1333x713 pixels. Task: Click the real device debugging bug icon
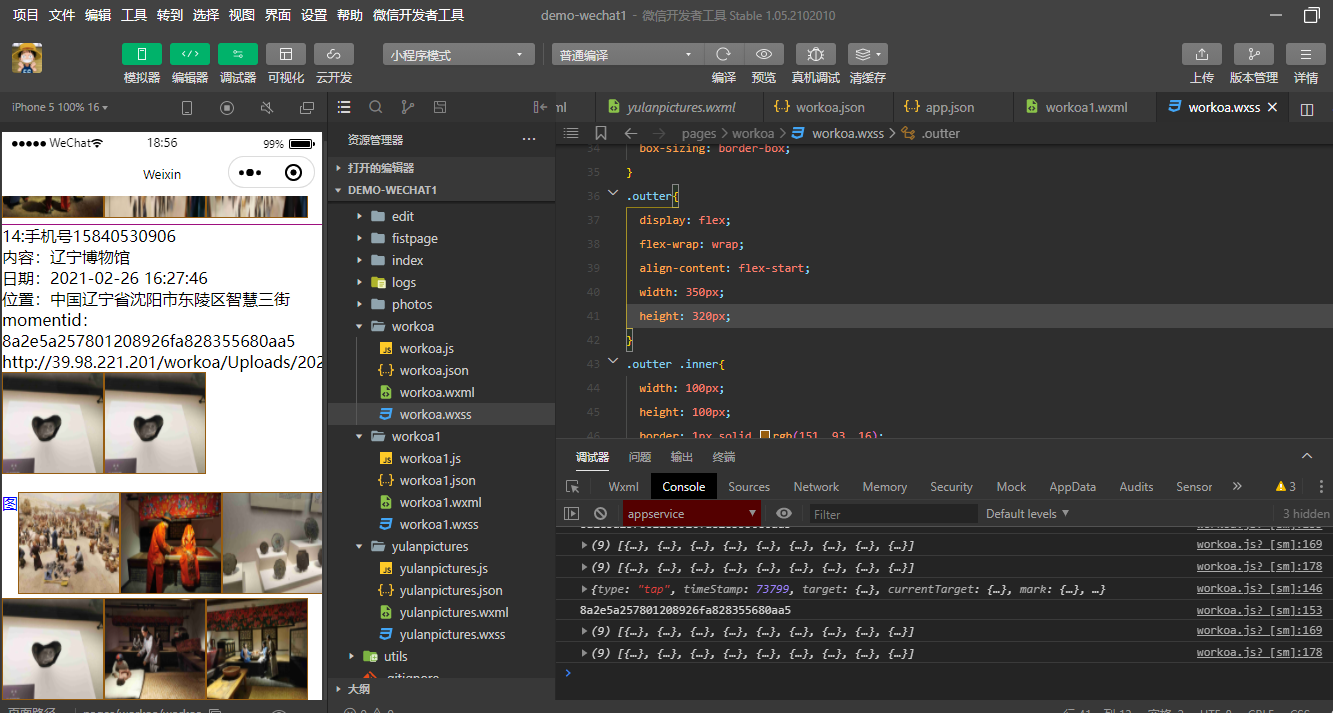[816, 54]
